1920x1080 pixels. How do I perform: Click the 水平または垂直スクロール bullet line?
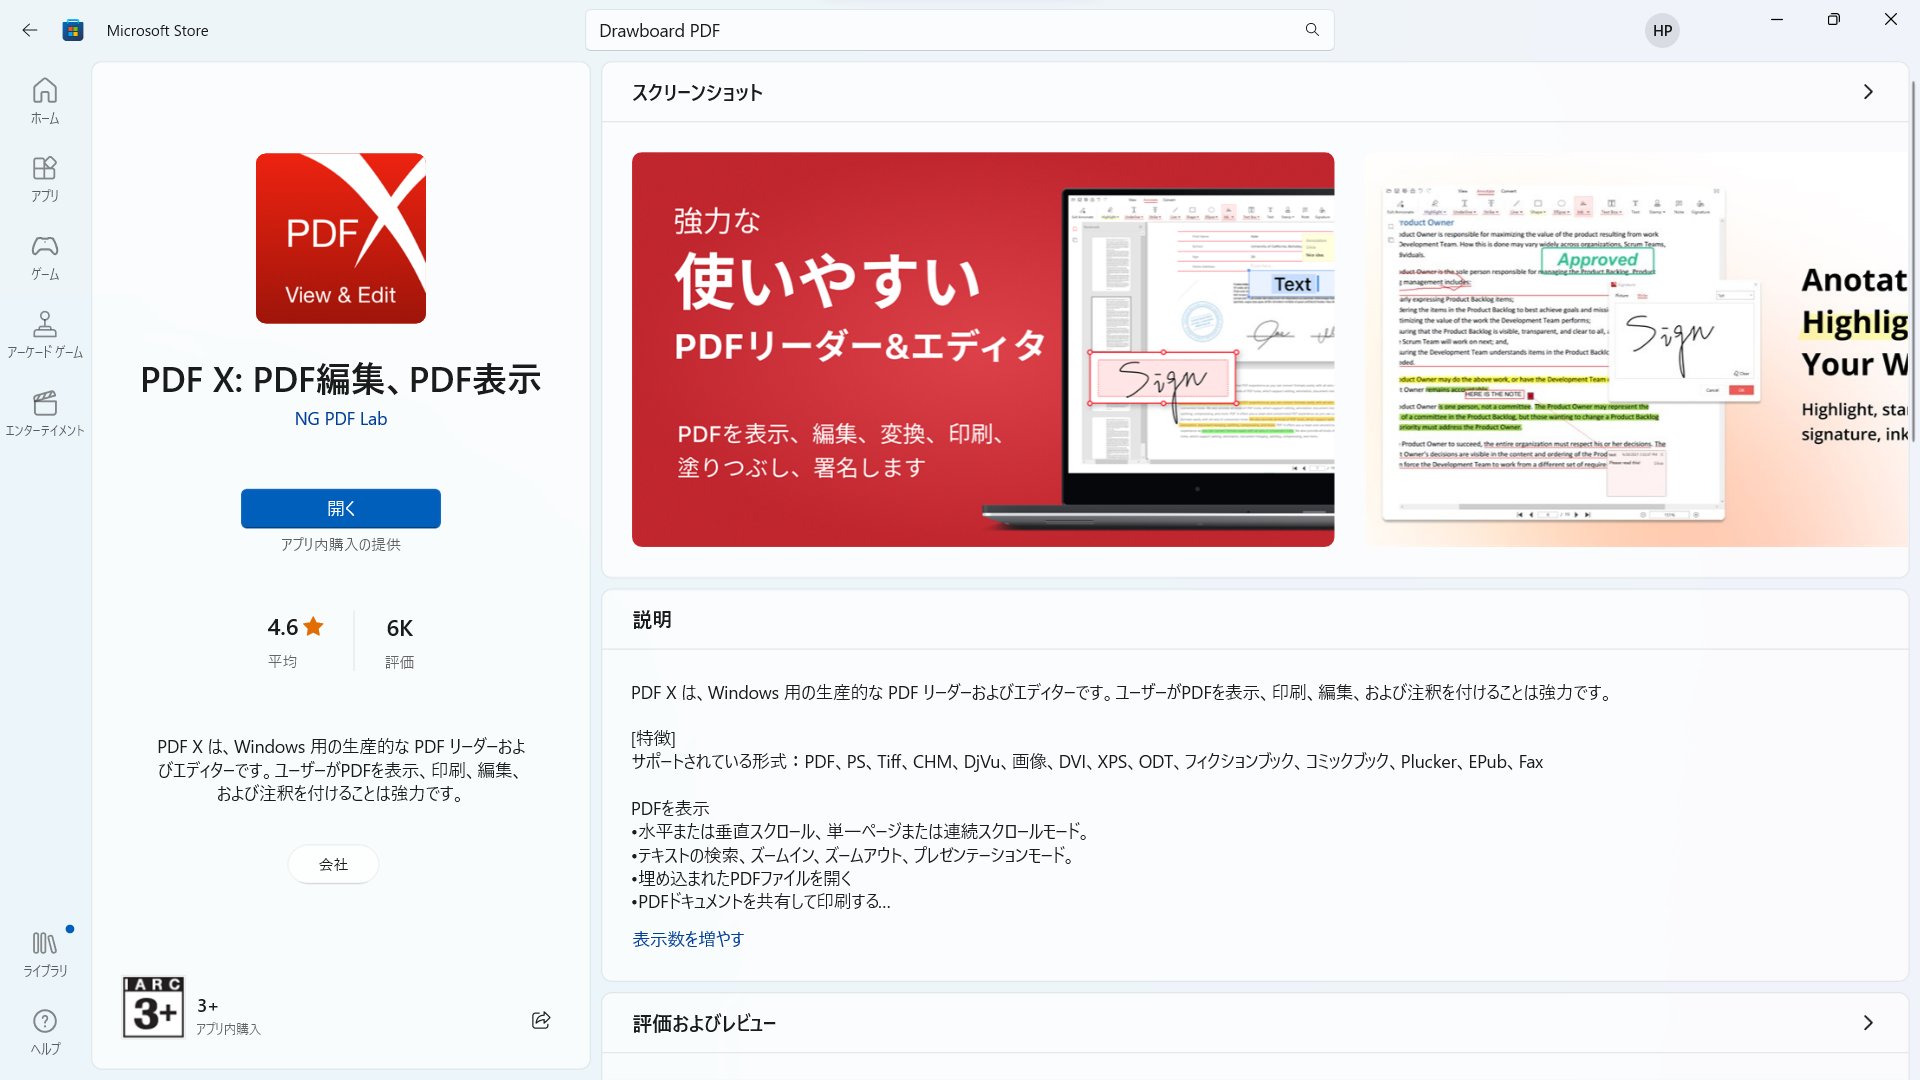click(x=861, y=831)
